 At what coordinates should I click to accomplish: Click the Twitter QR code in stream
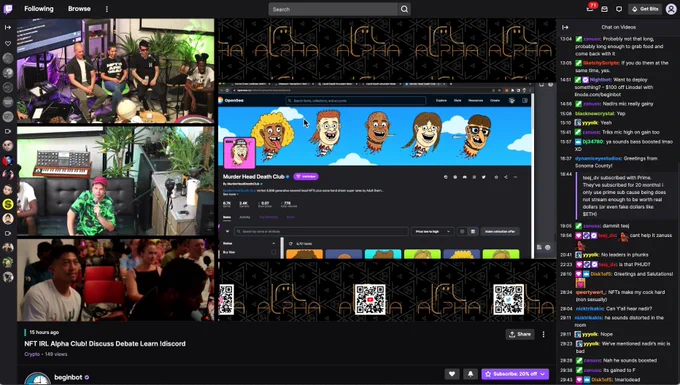[508, 300]
